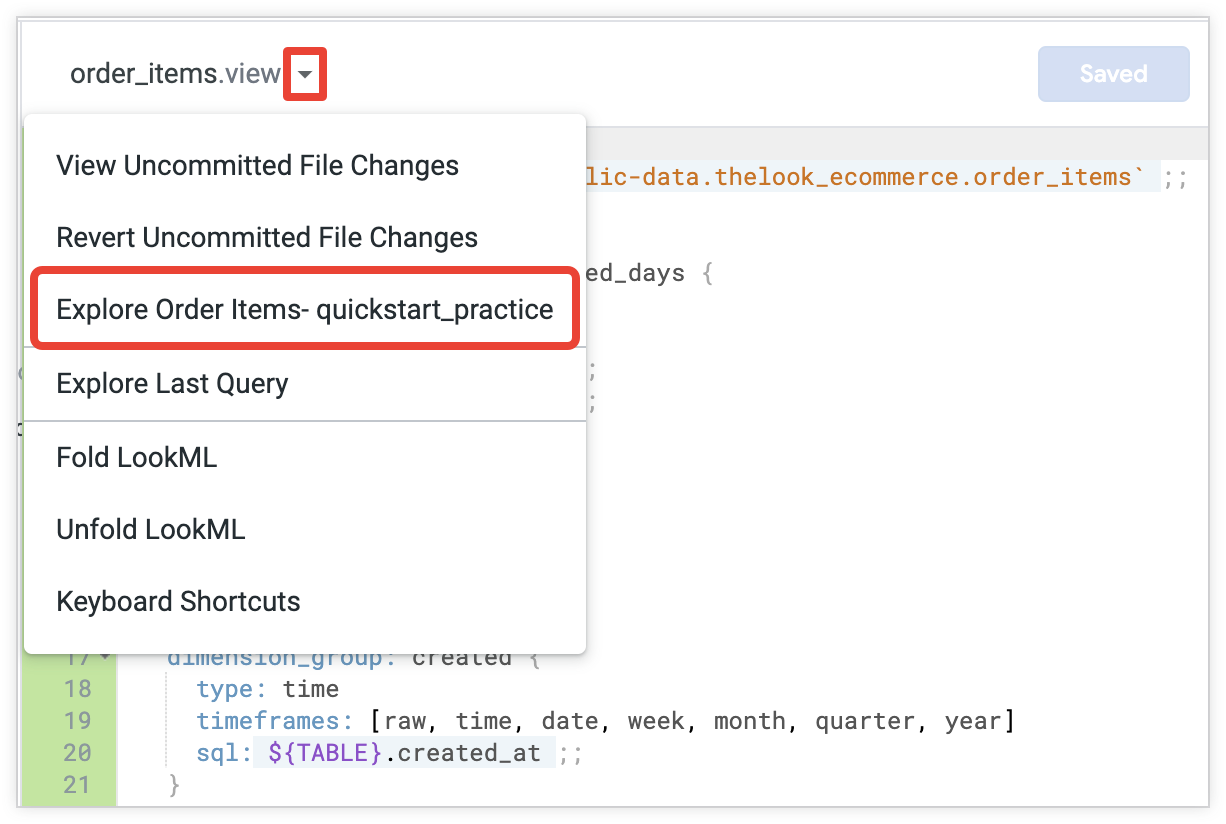Select "View Uncommitted File Changes"
Image resolution: width=1226 pixels, height=824 pixels.
tap(257, 165)
